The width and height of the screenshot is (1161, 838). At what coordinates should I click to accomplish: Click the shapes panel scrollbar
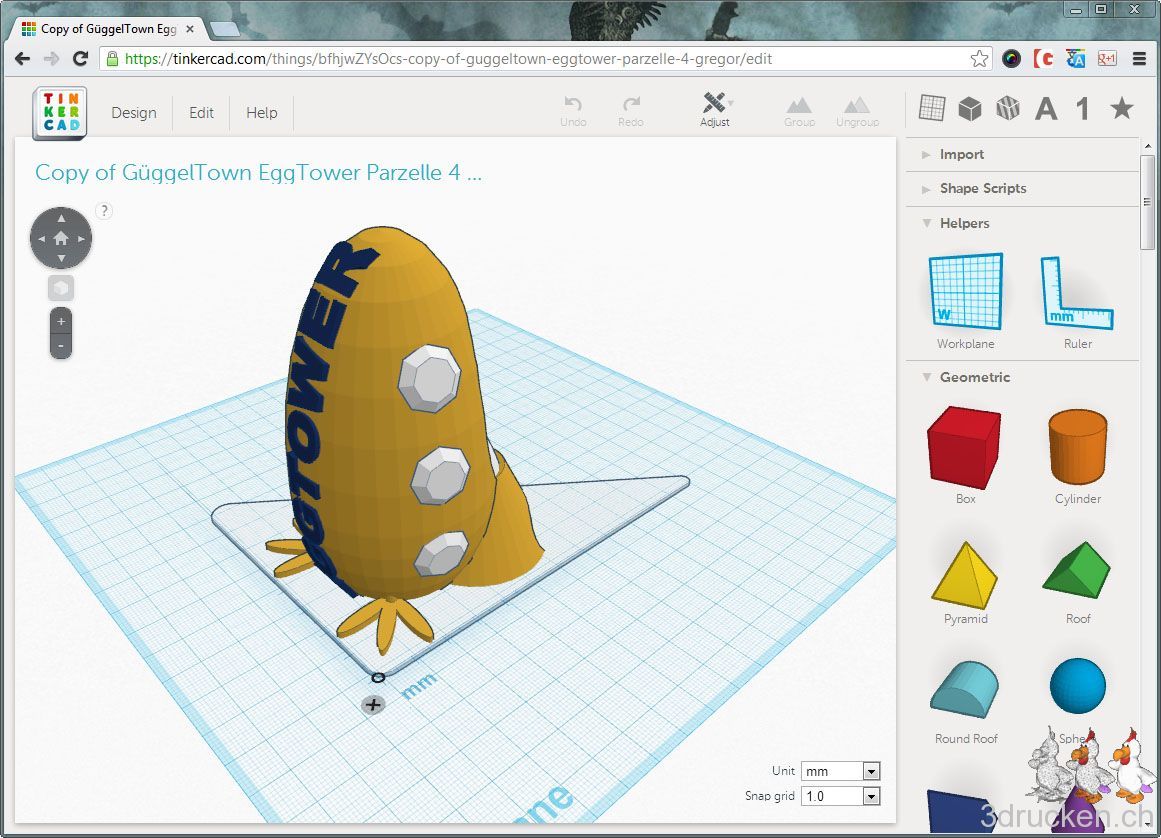(1147, 201)
